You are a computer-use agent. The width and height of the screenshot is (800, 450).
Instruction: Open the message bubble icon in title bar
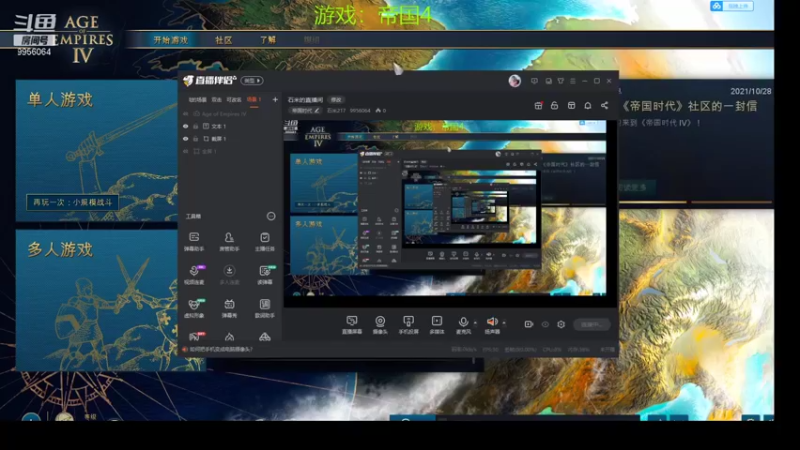coord(534,81)
